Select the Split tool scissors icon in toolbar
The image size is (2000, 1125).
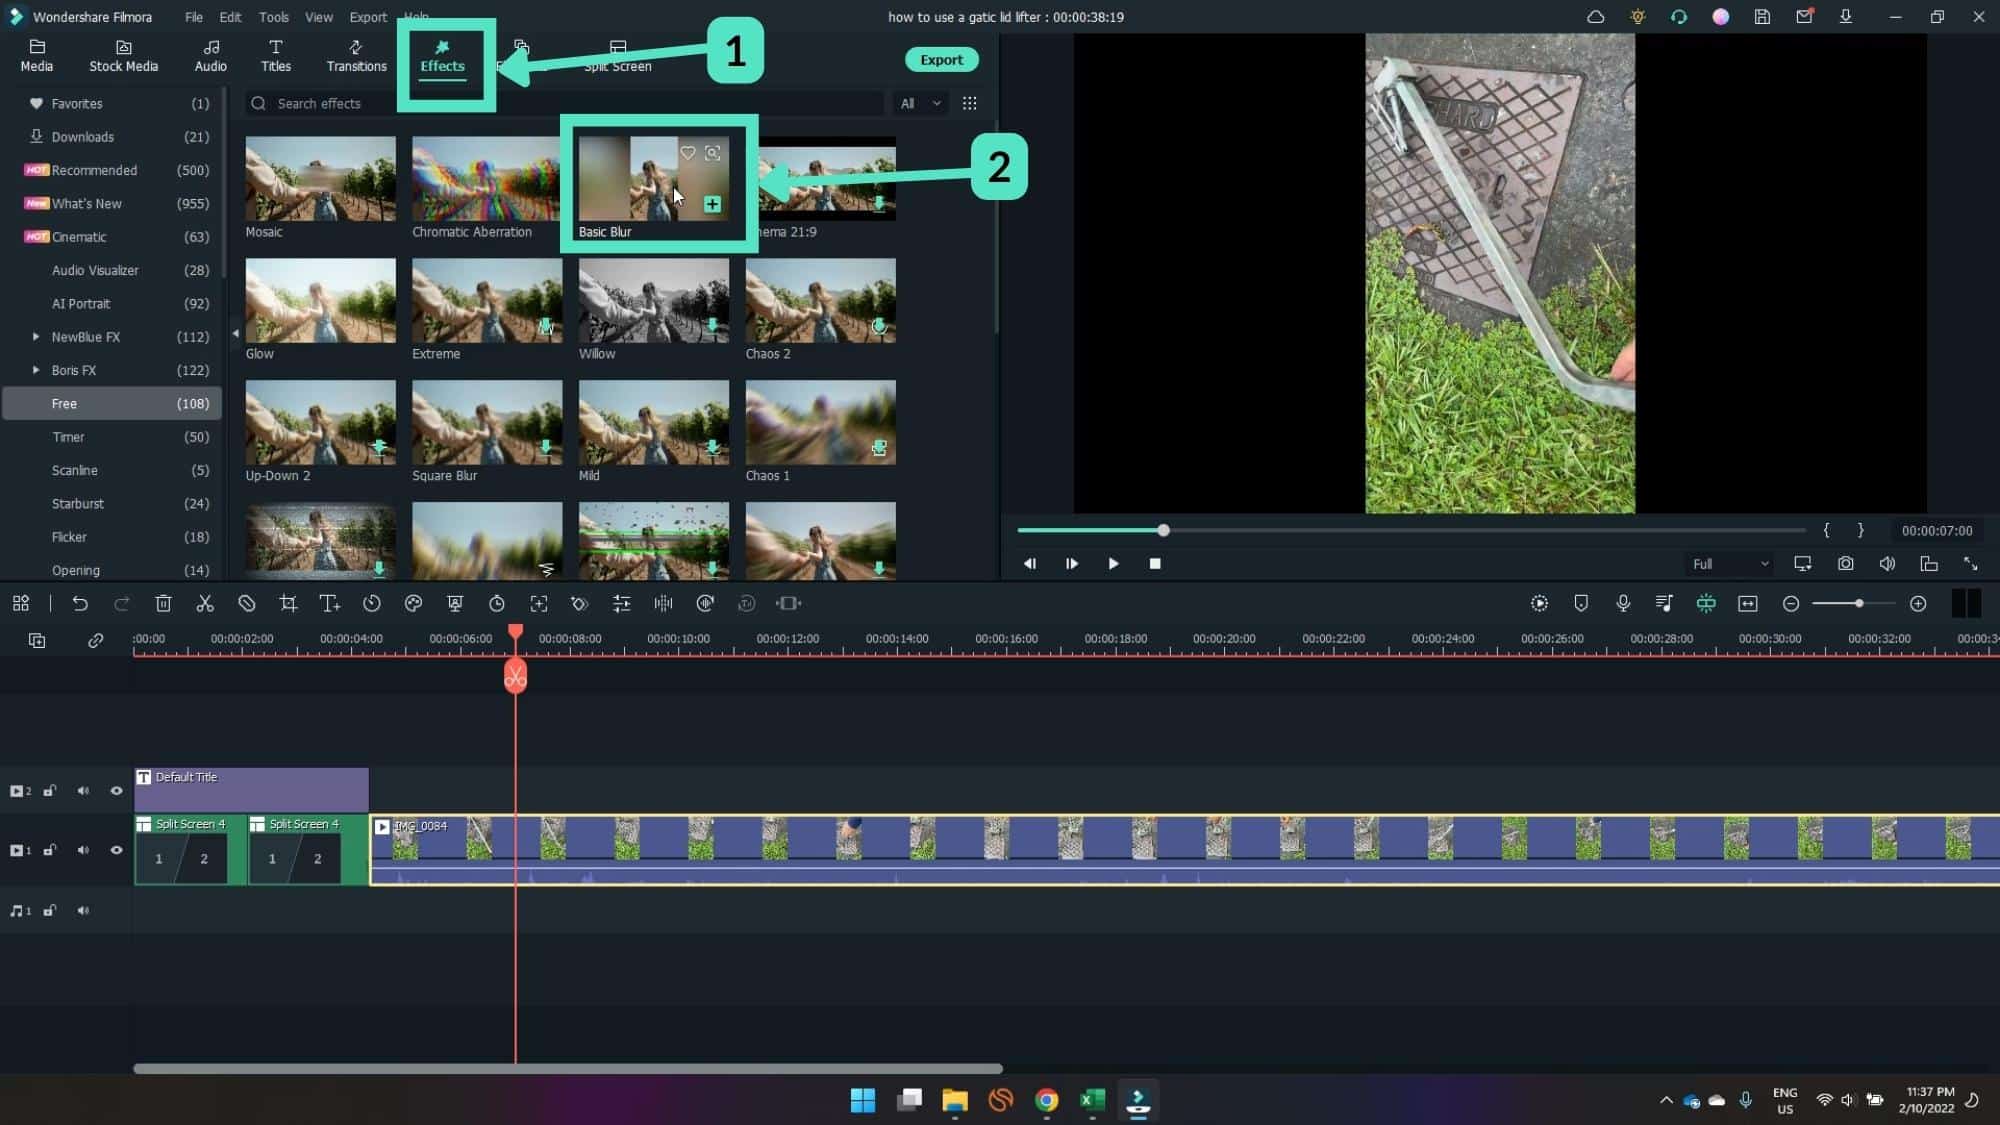[x=205, y=603]
